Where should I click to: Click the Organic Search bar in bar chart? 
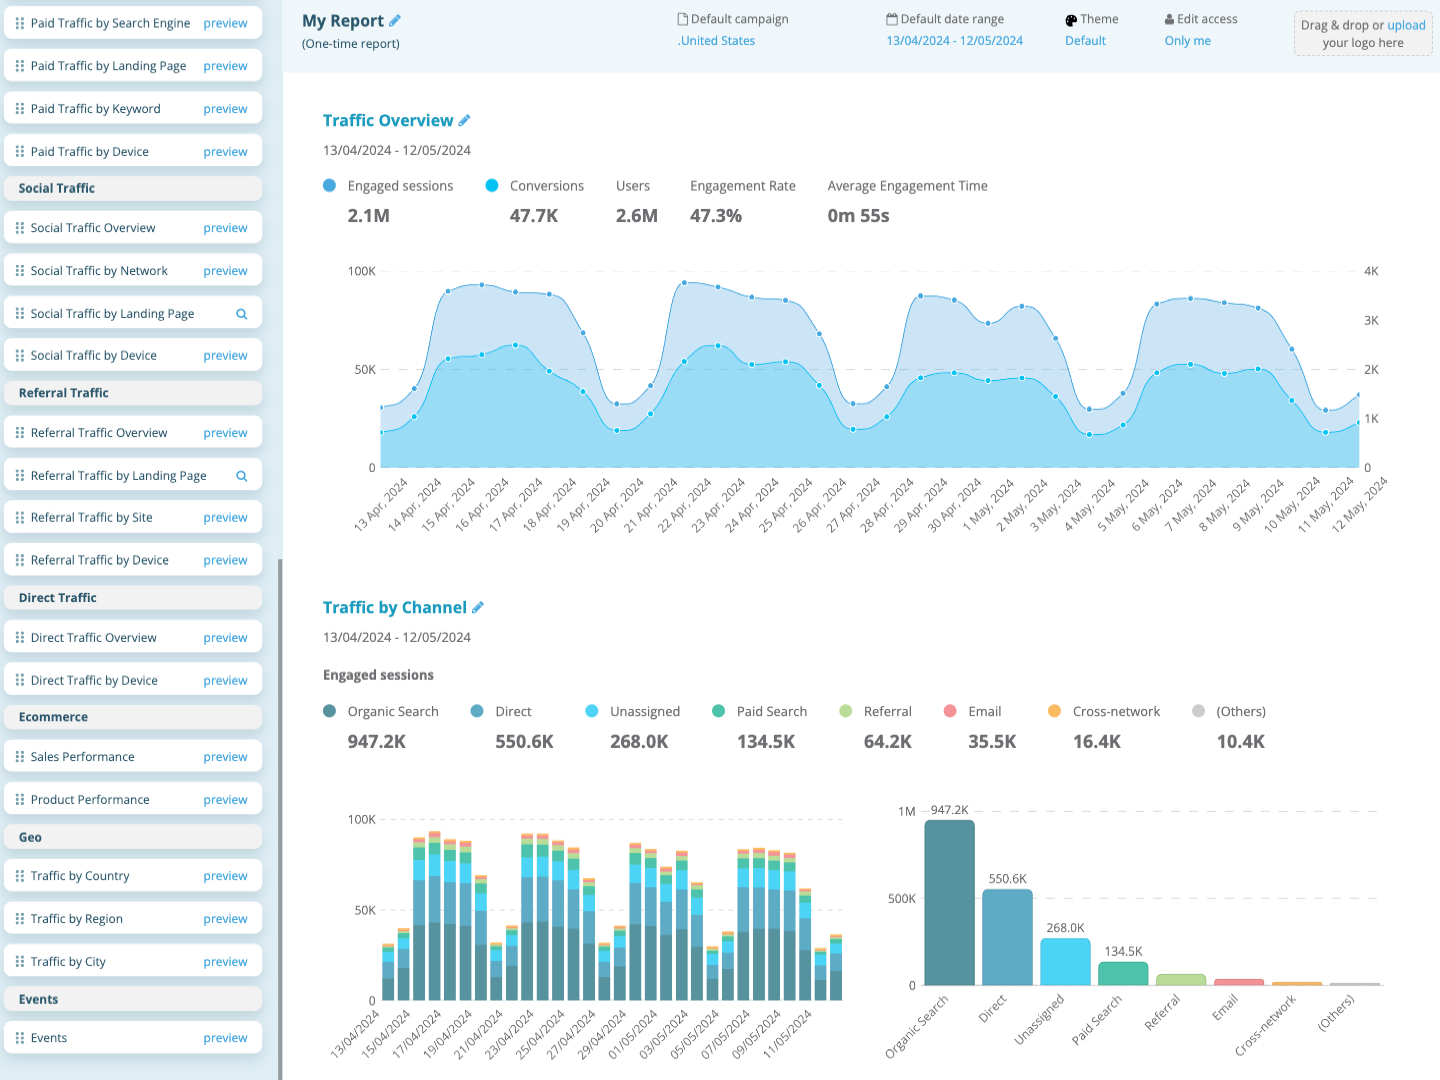(949, 903)
